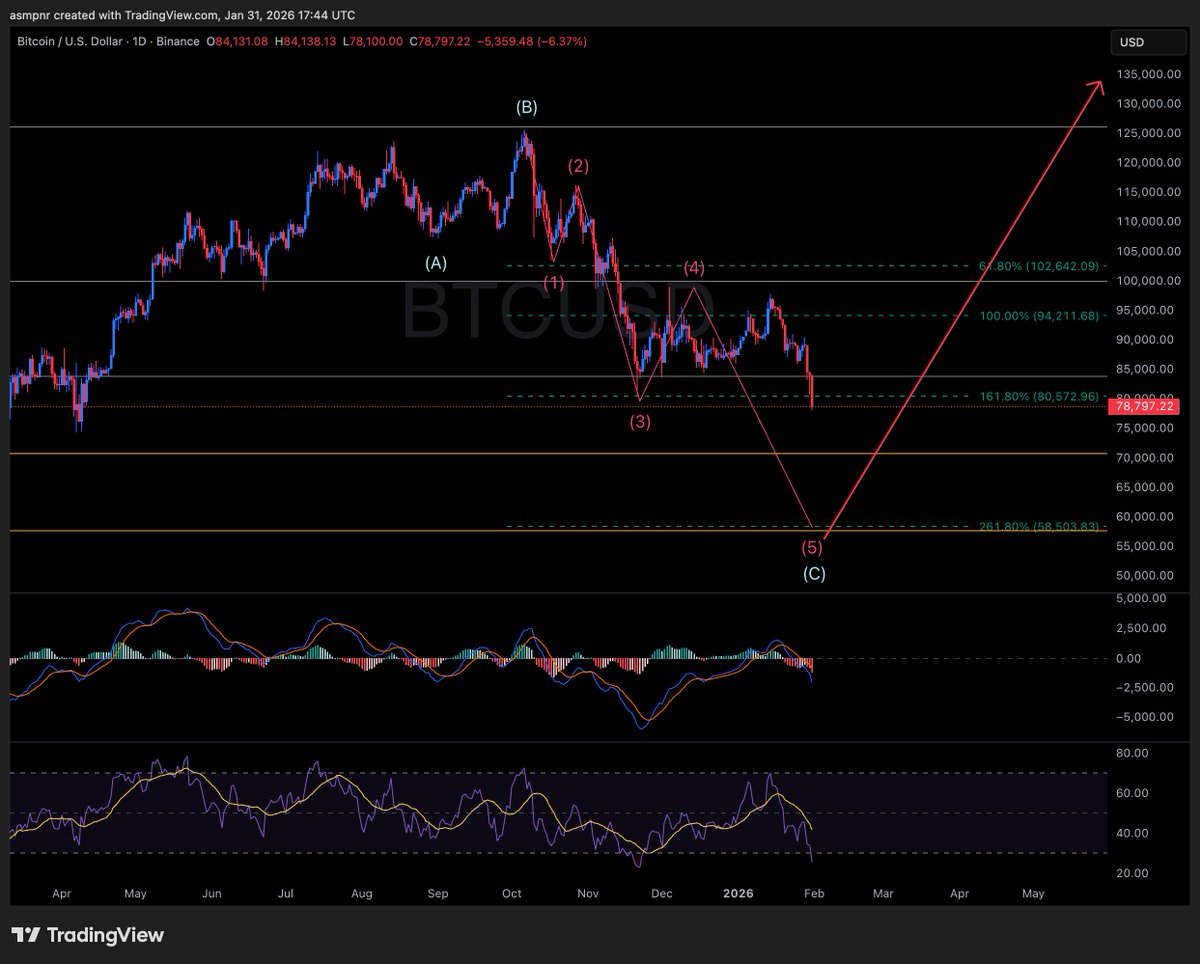Click the Oct label on time axis
Image resolution: width=1200 pixels, height=964 pixels.
[x=512, y=893]
